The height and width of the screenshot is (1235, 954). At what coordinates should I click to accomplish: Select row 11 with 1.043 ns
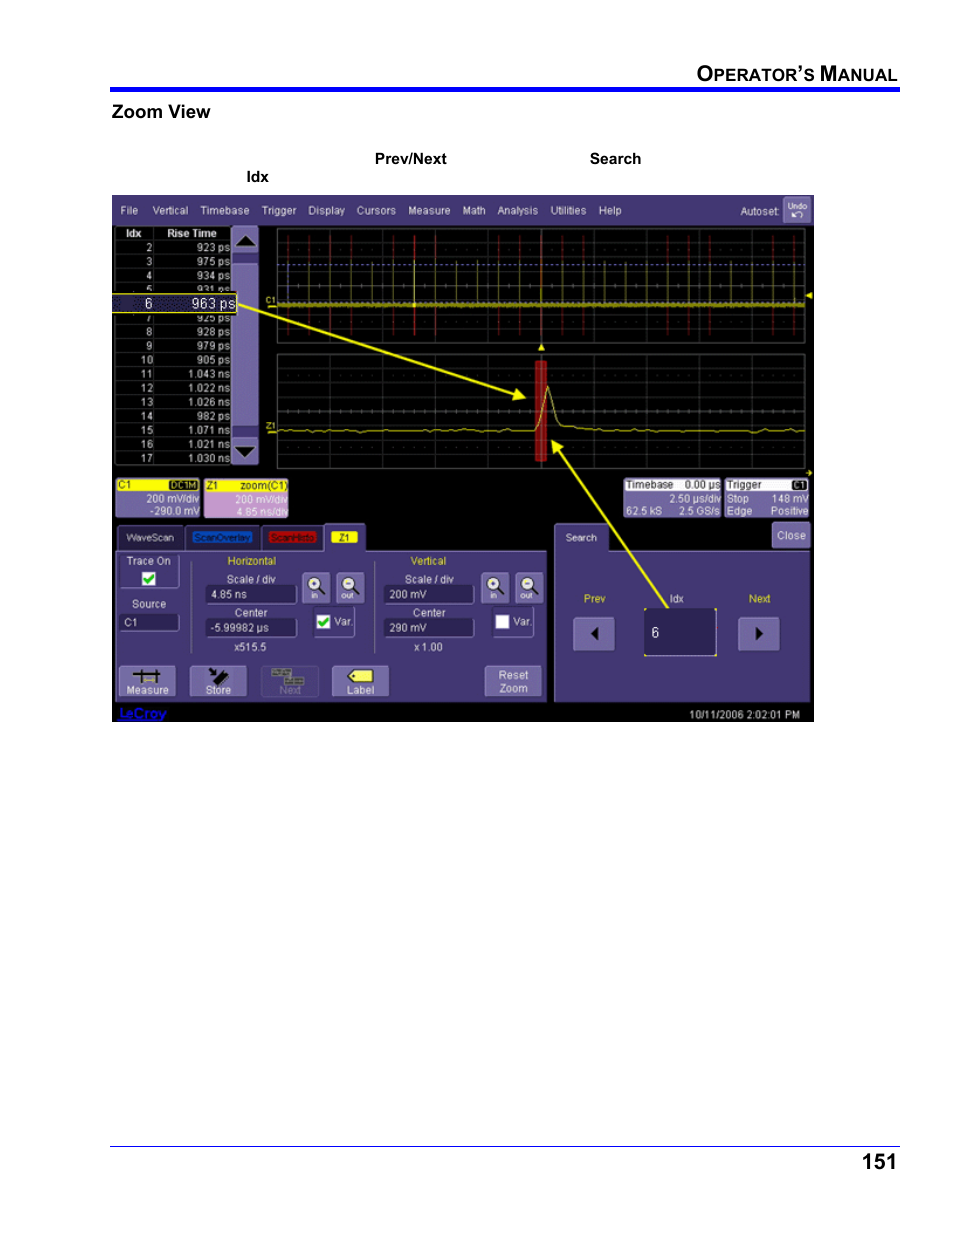click(x=174, y=374)
